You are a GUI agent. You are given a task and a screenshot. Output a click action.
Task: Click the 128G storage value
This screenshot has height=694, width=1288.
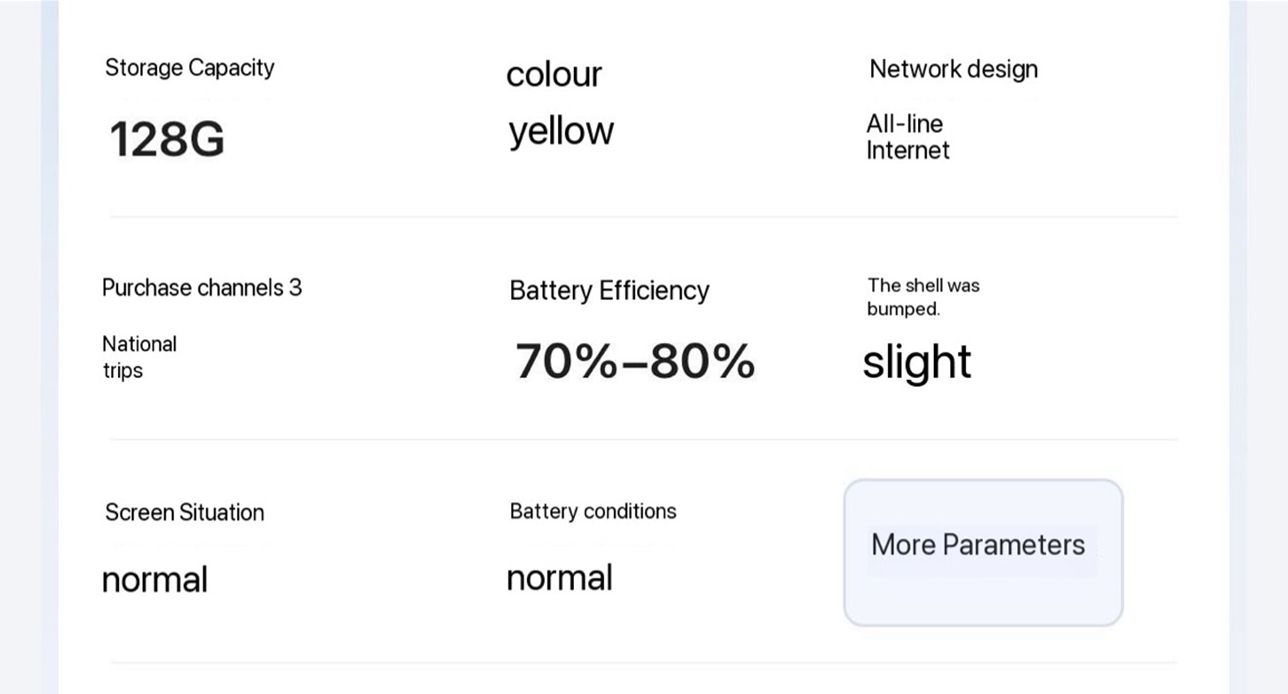(167, 138)
